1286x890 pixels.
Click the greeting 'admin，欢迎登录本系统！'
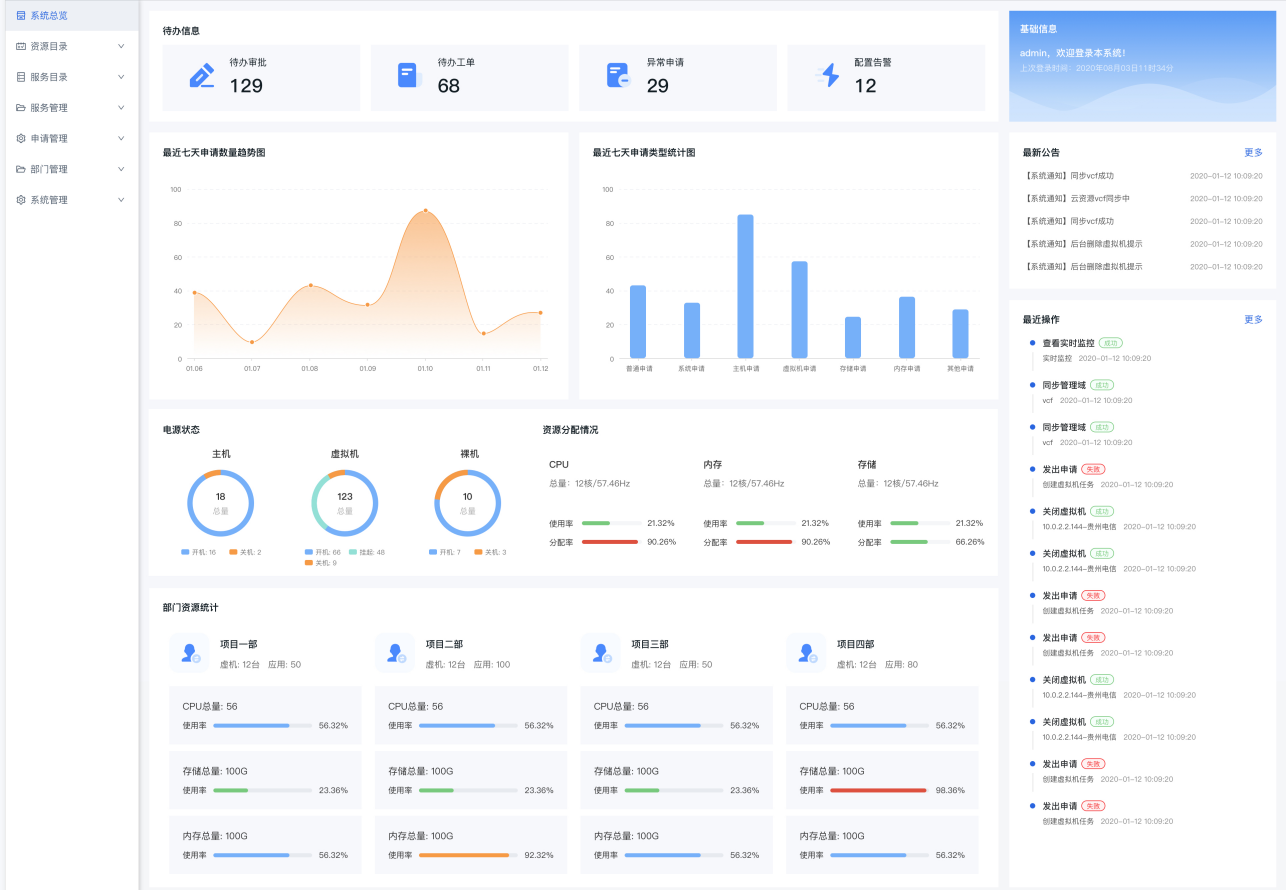point(1073,52)
